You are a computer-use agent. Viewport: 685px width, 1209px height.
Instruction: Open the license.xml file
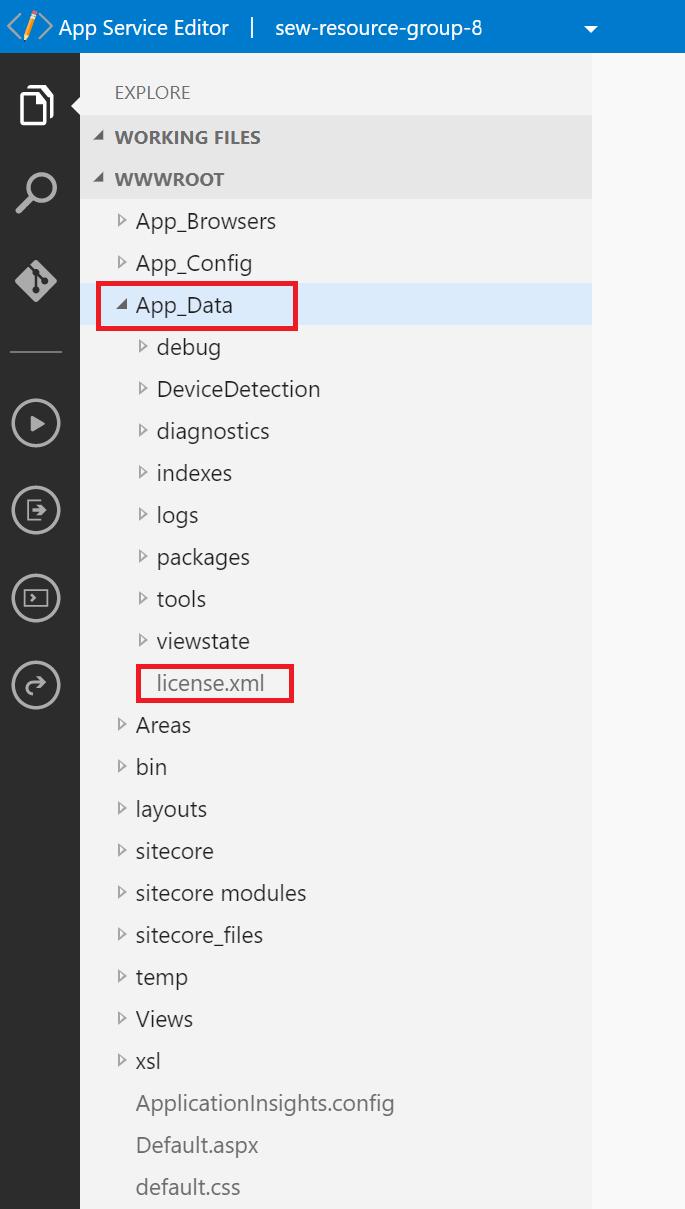[210, 683]
